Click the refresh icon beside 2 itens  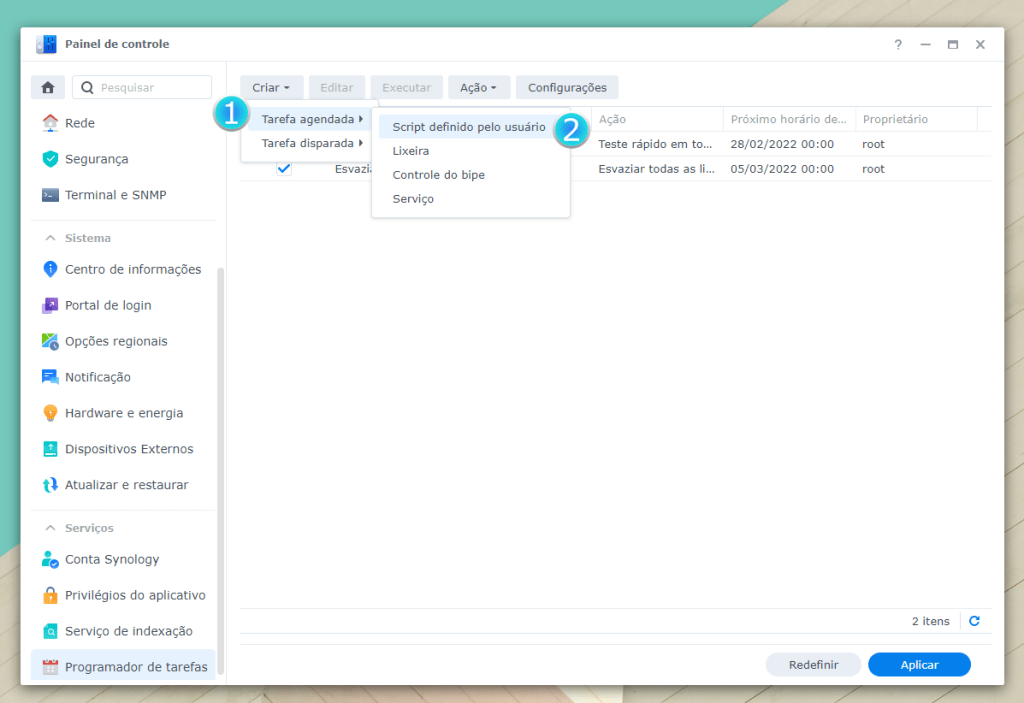click(x=974, y=621)
